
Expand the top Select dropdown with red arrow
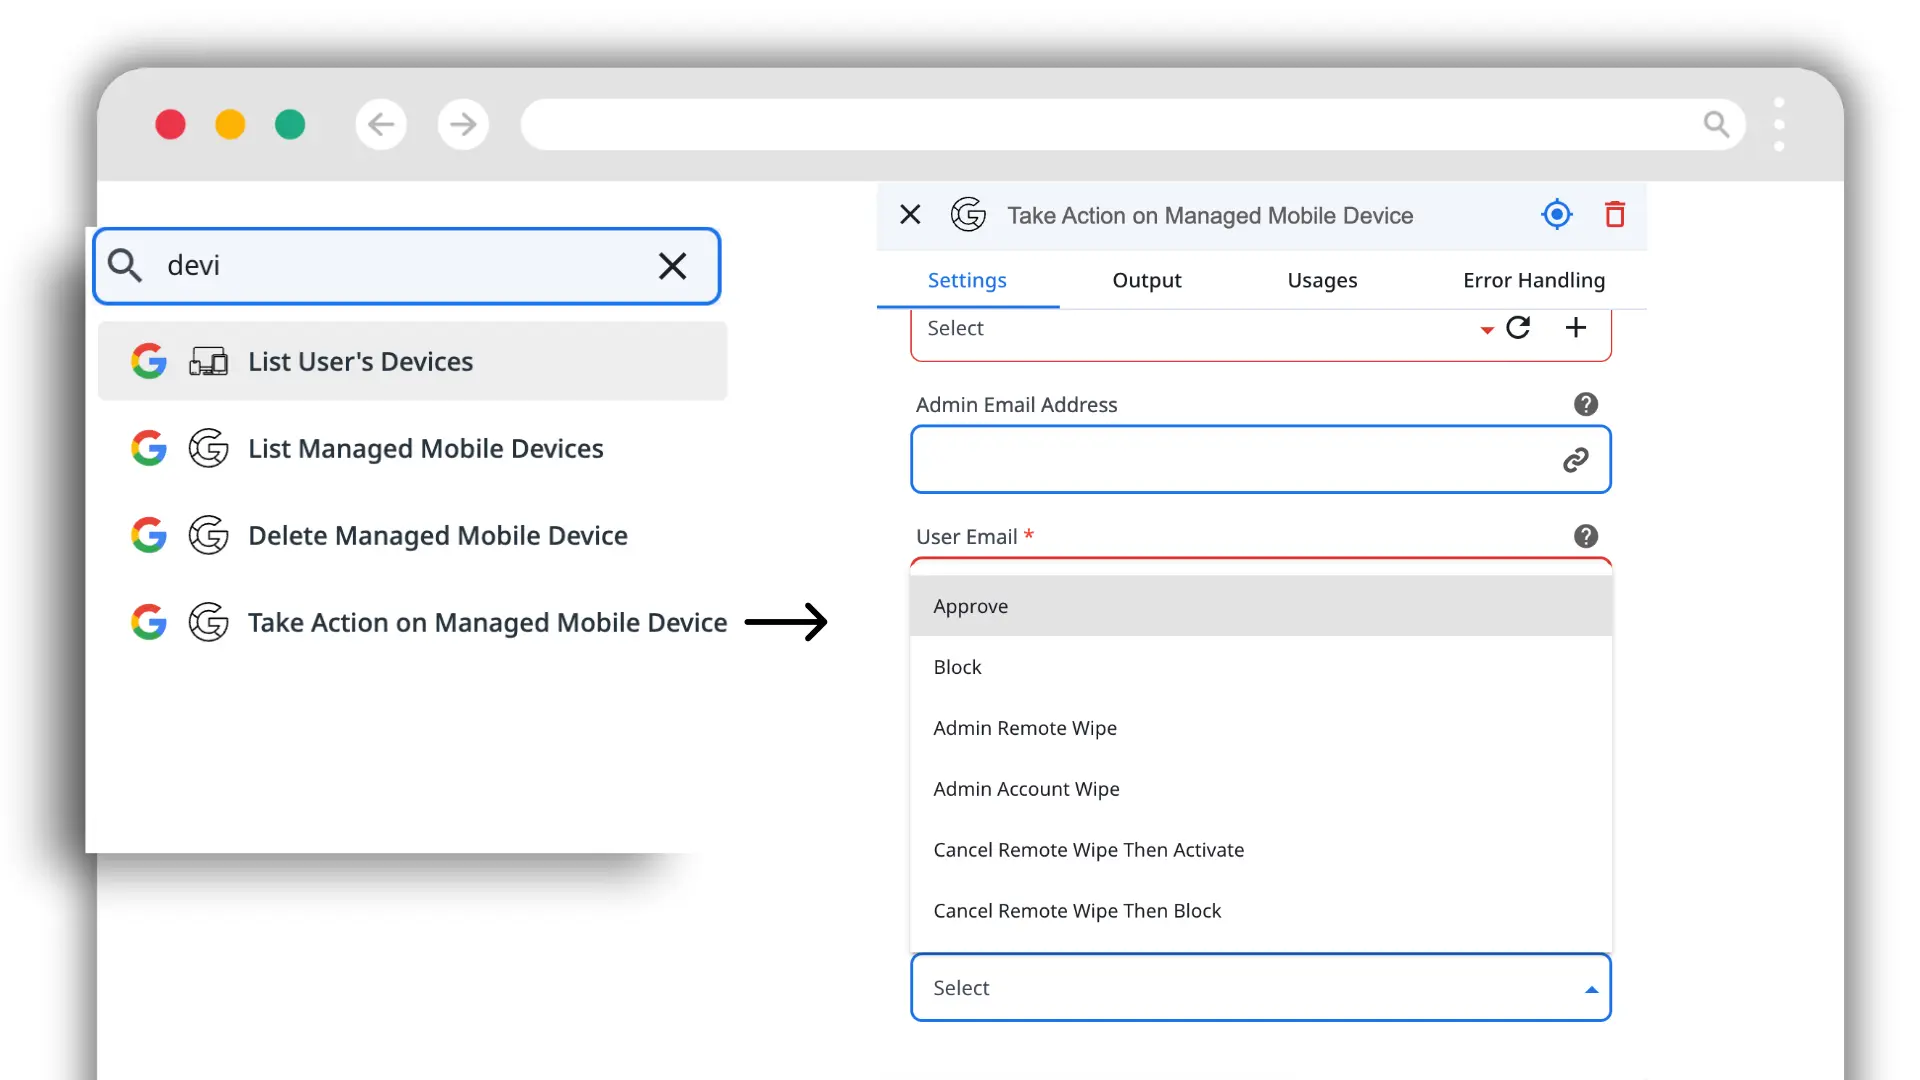pyautogui.click(x=1487, y=329)
